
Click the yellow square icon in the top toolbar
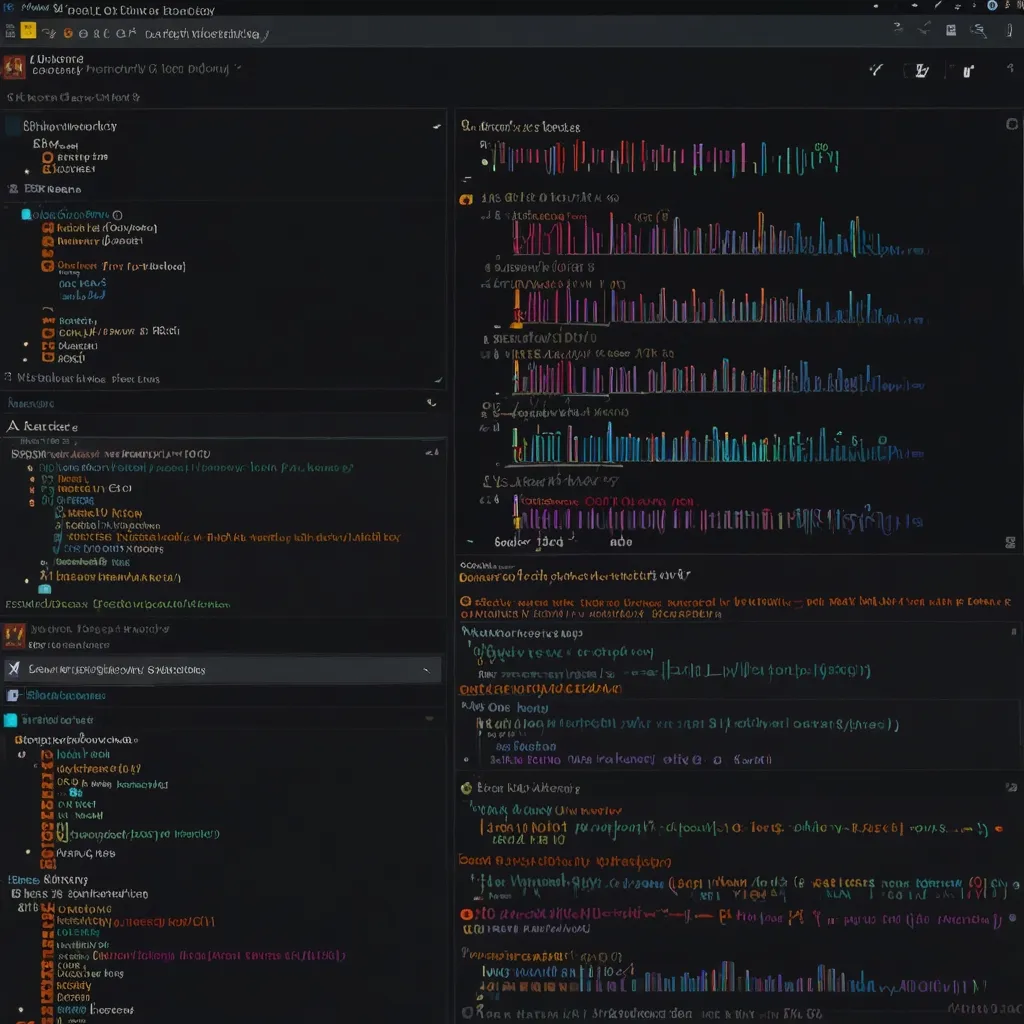pos(28,31)
